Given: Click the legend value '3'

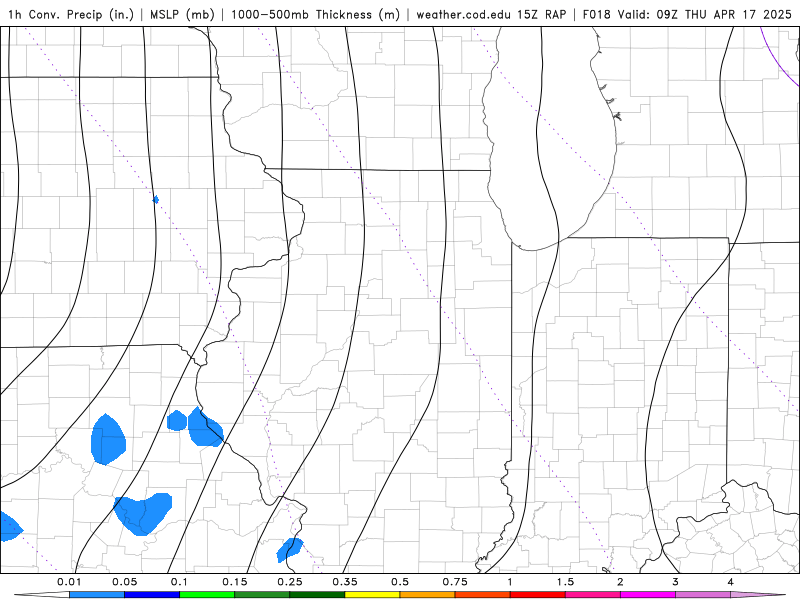Looking at the screenshot, I should tap(676, 582).
